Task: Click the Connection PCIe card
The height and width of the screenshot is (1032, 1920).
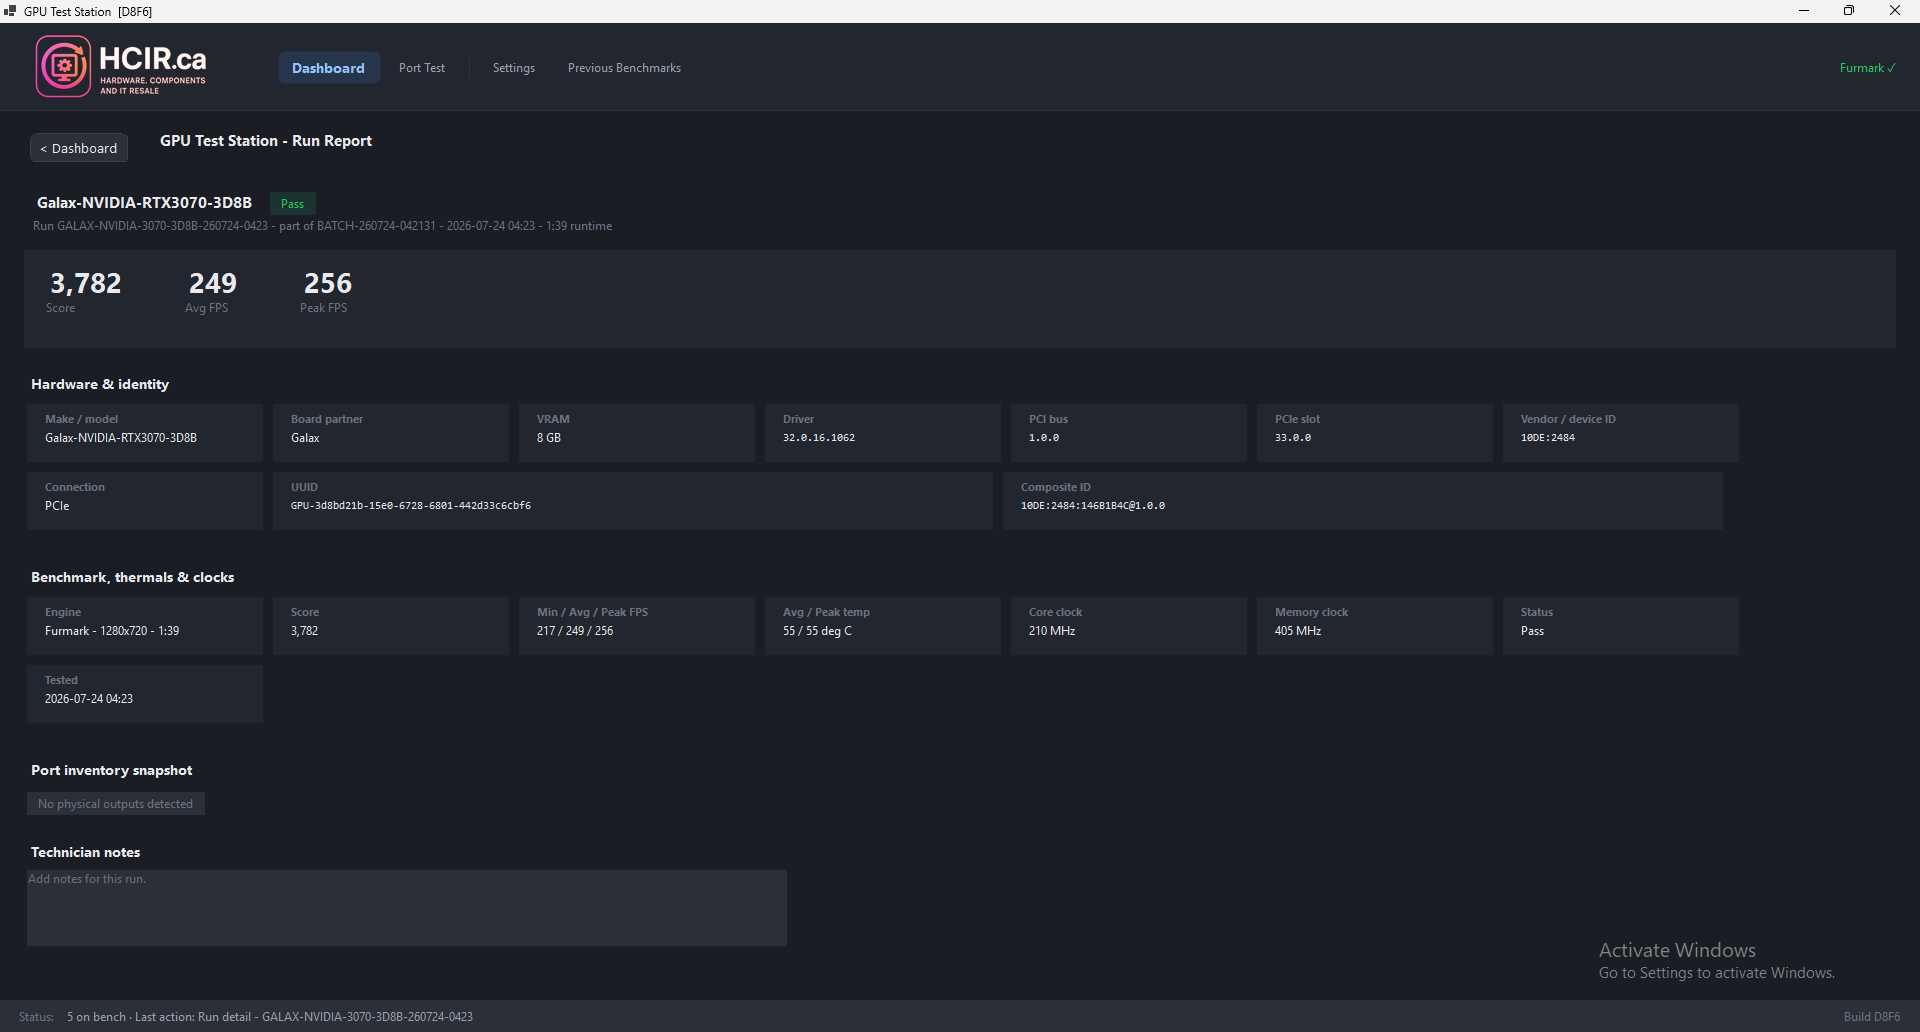Action: click(x=145, y=501)
